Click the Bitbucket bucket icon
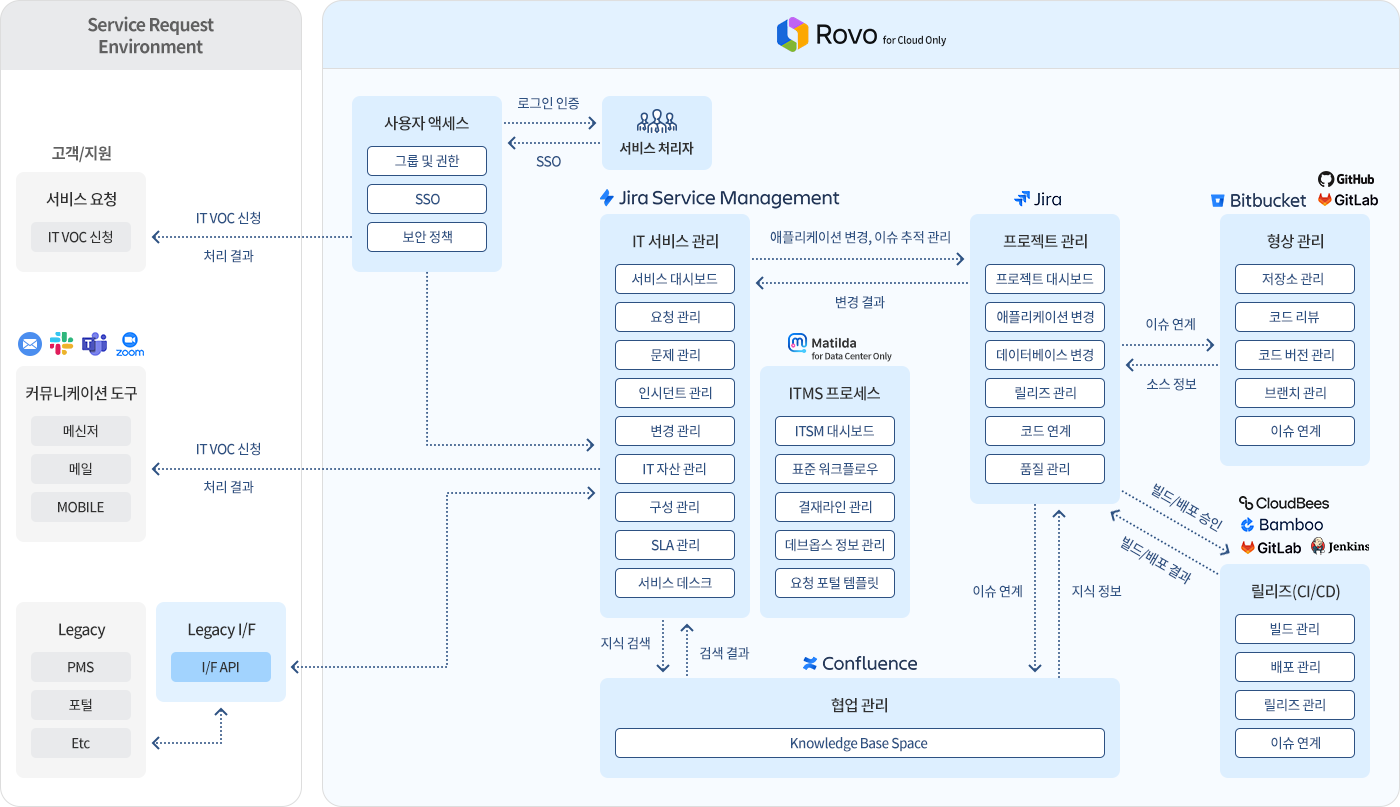1400x807 pixels. 1217,200
